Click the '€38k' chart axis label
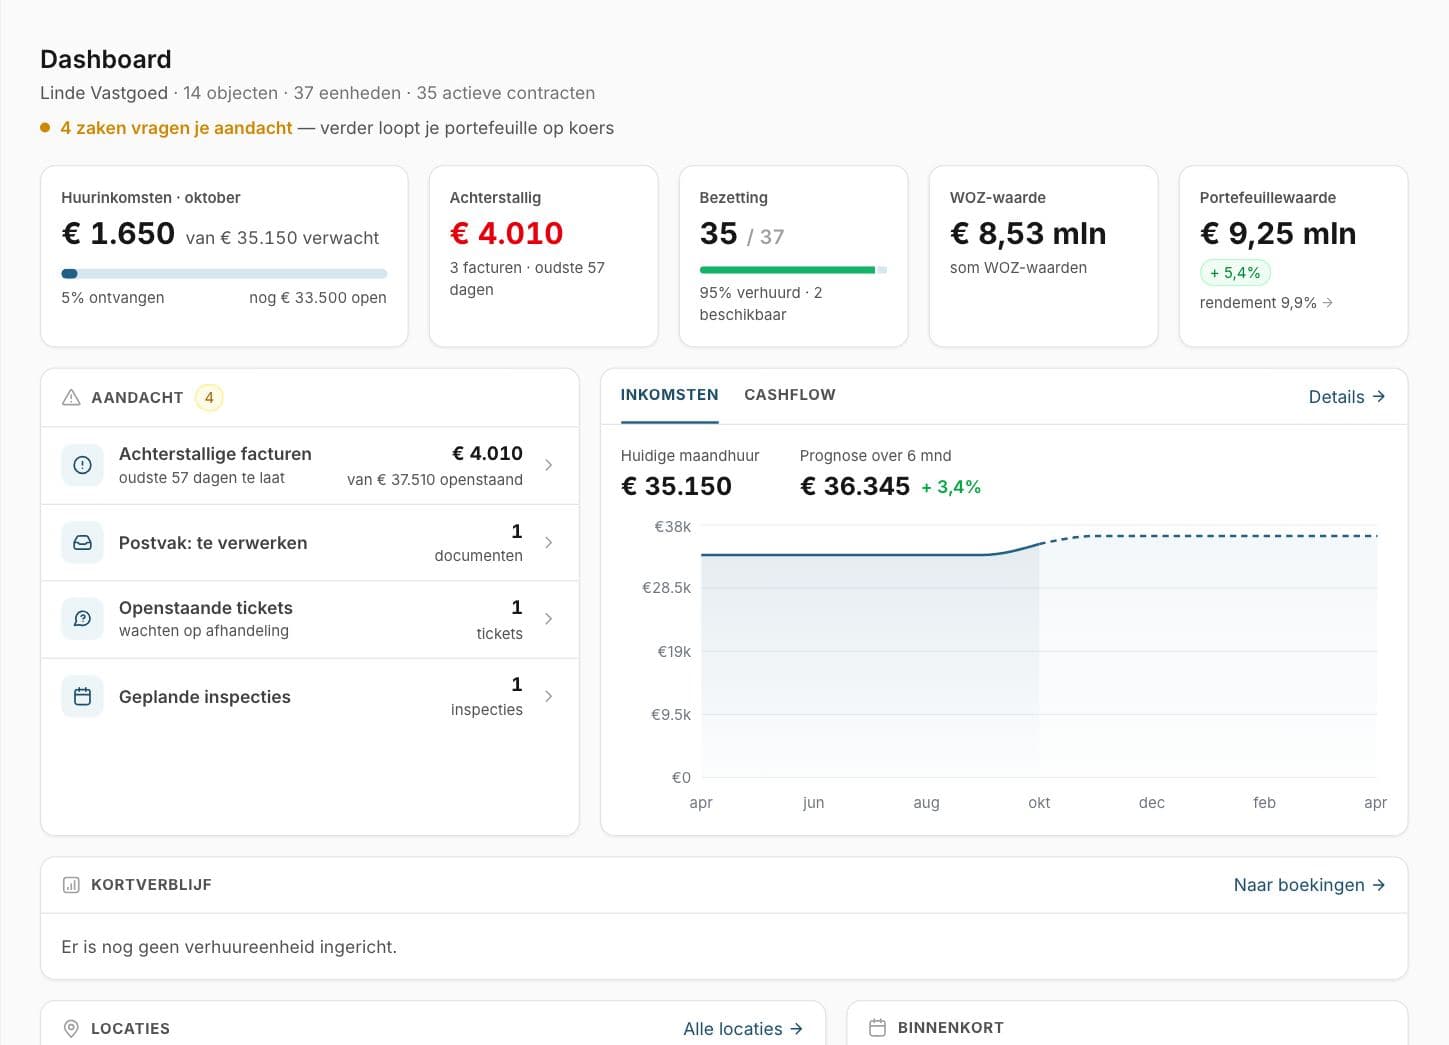 [x=672, y=527]
